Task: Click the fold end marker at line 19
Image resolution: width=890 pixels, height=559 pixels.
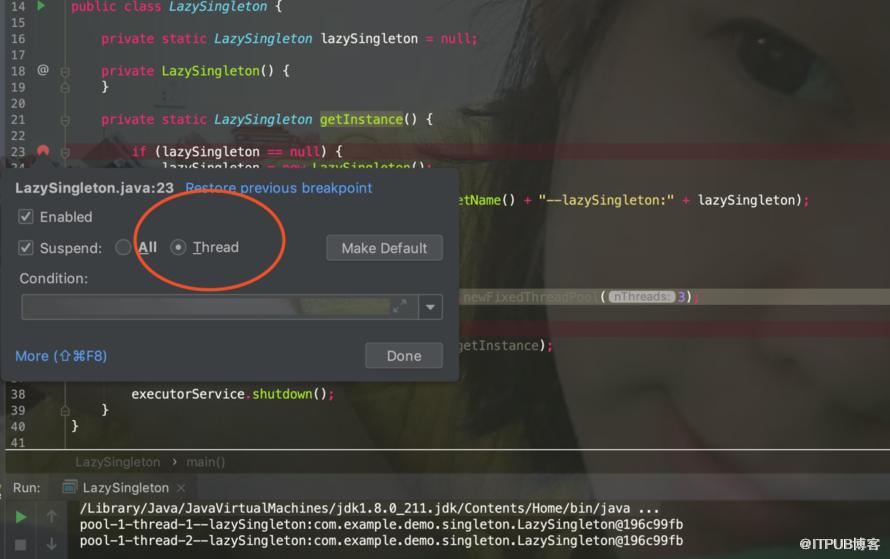Action: [65, 88]
